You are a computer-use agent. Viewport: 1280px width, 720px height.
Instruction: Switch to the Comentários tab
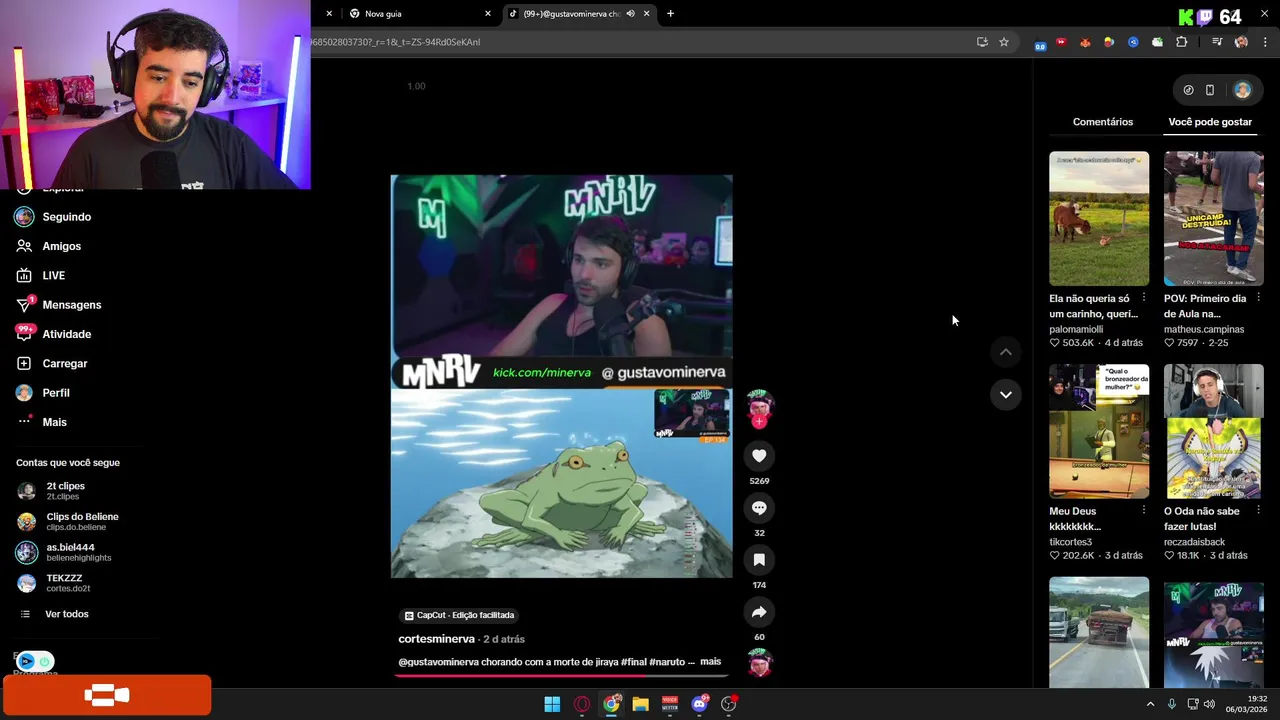click(1103, 122)
